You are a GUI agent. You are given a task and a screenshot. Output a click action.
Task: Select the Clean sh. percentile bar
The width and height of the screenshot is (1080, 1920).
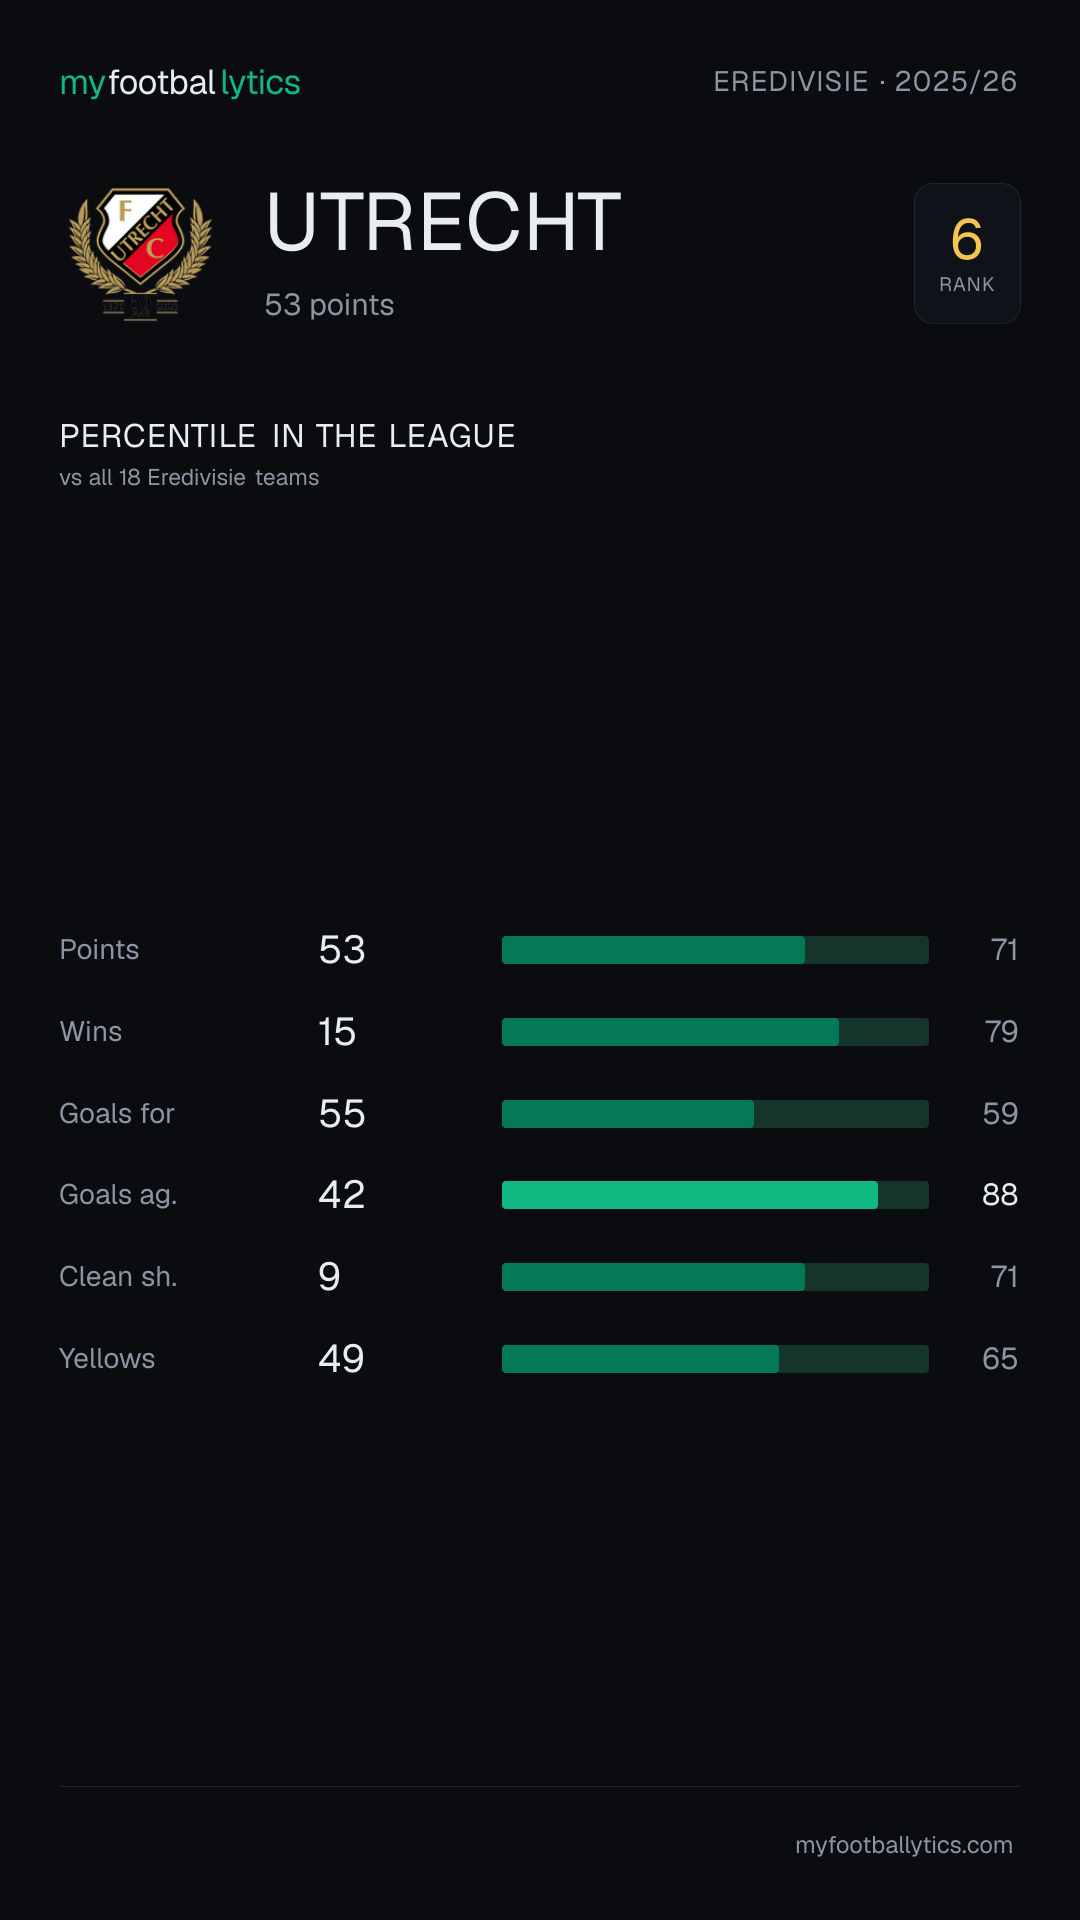(715, 1277)
